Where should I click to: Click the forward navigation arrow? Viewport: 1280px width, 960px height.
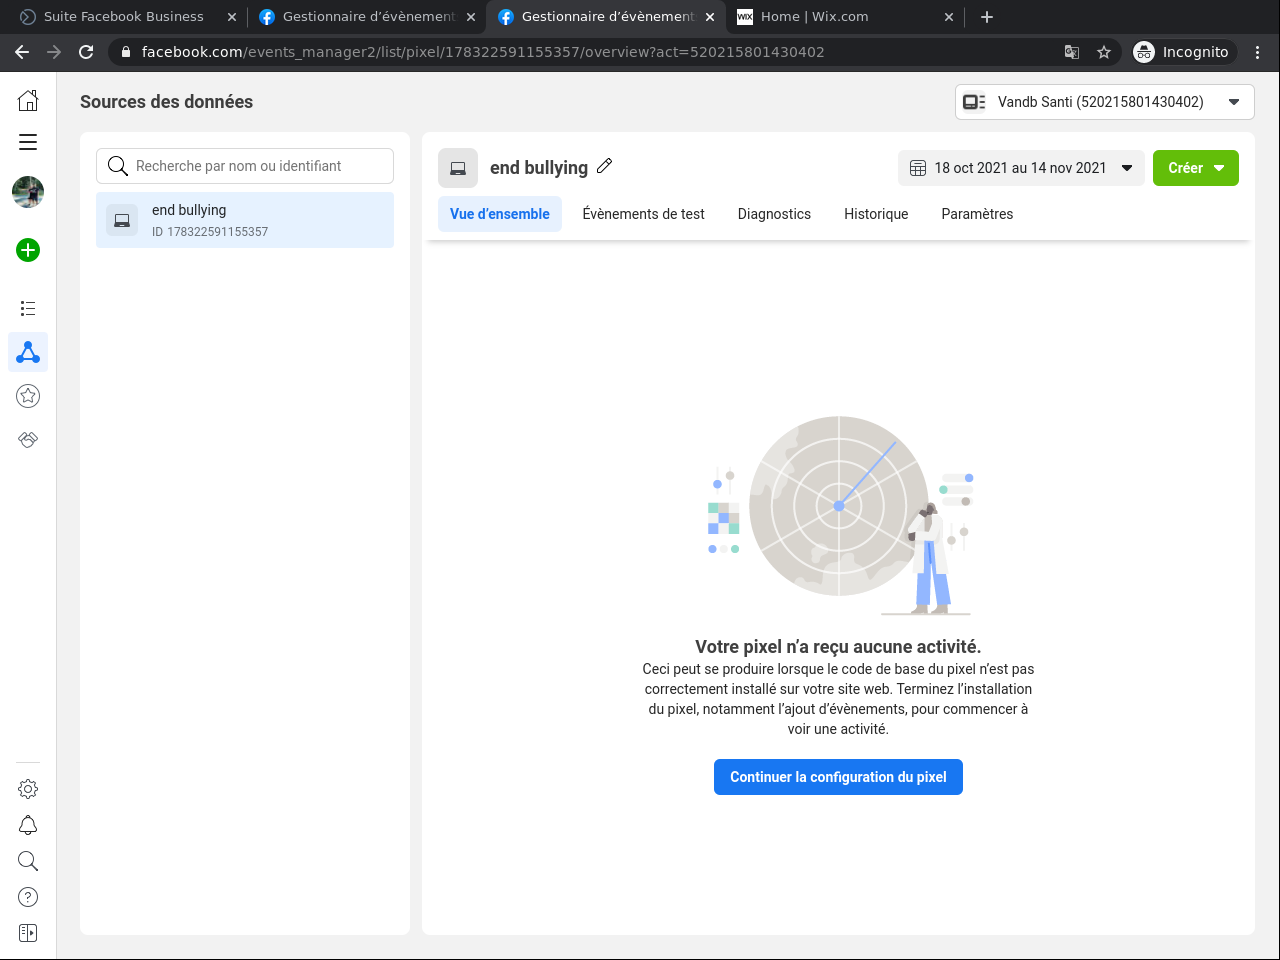tap(54, 52)
